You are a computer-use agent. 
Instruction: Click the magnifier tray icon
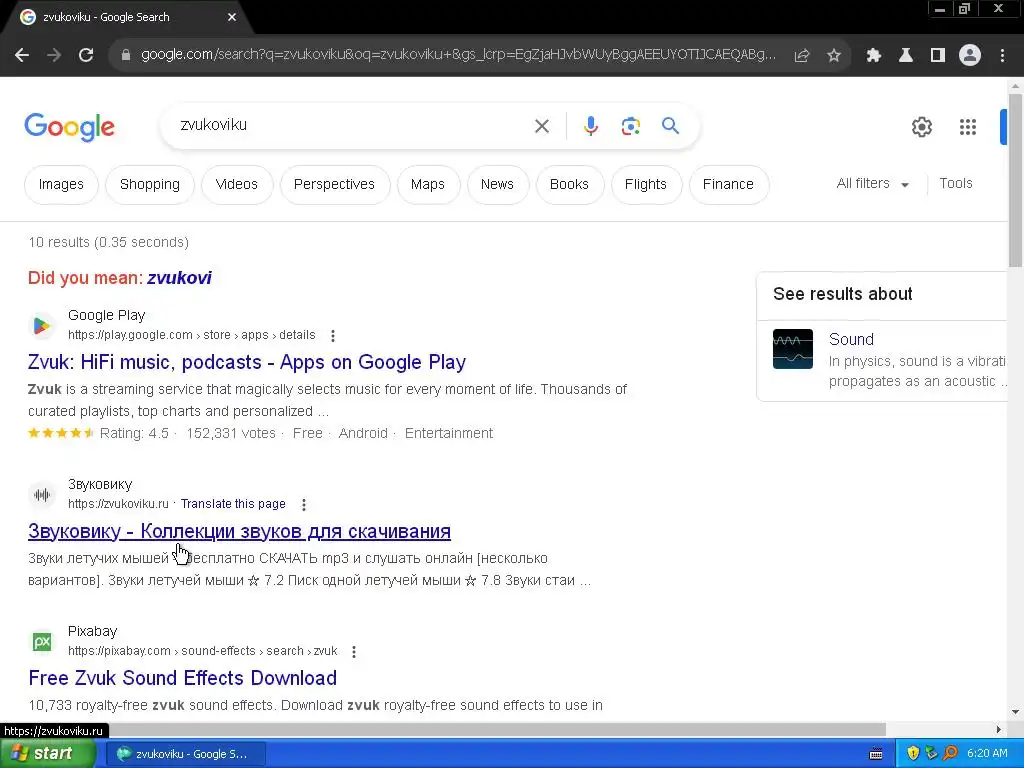[950, 754]
